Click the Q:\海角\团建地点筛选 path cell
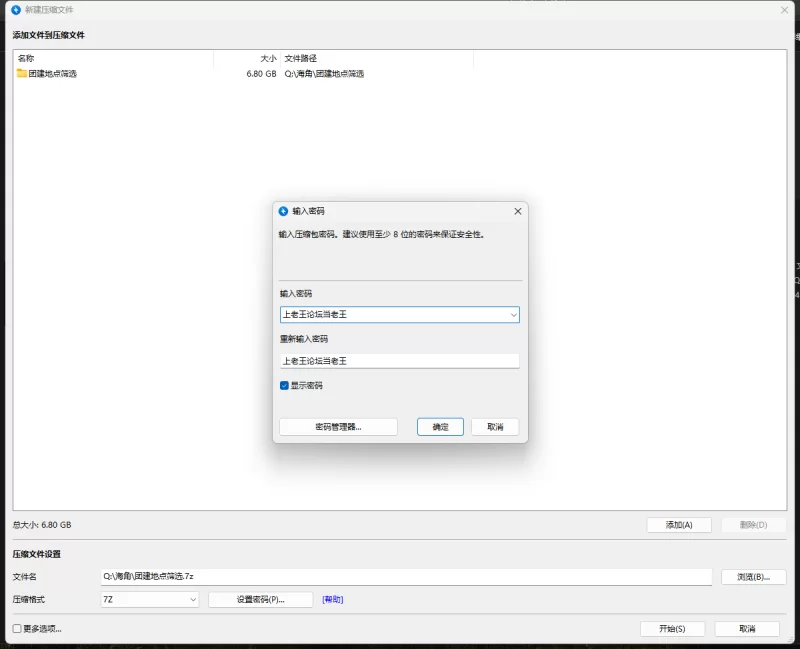800x649 pixels. pos(324,73)
